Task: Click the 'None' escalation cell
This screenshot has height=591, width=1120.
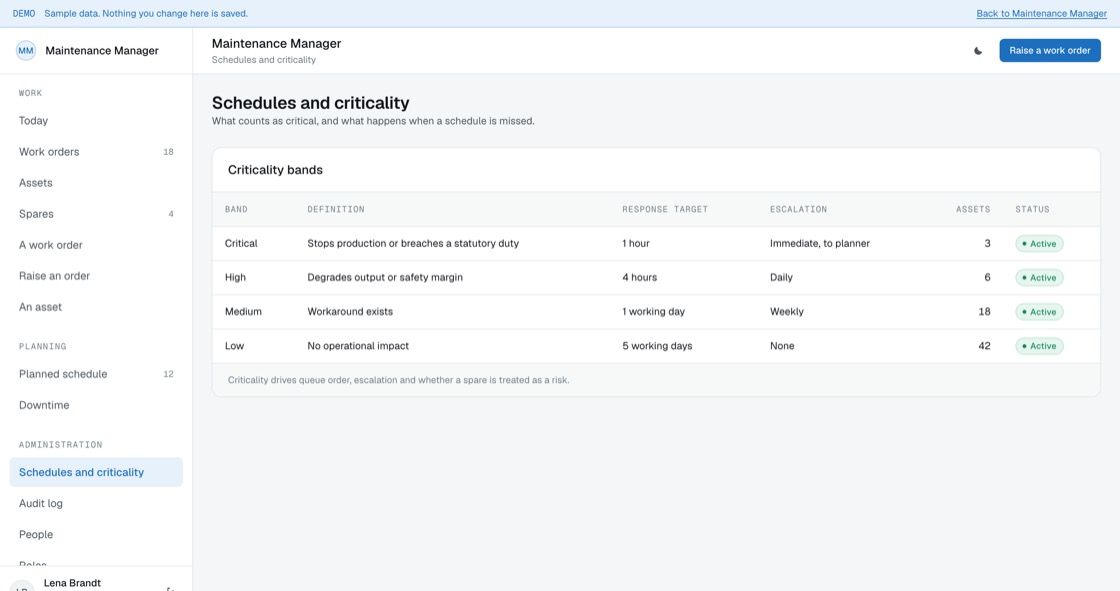Action: click(781, 346)
